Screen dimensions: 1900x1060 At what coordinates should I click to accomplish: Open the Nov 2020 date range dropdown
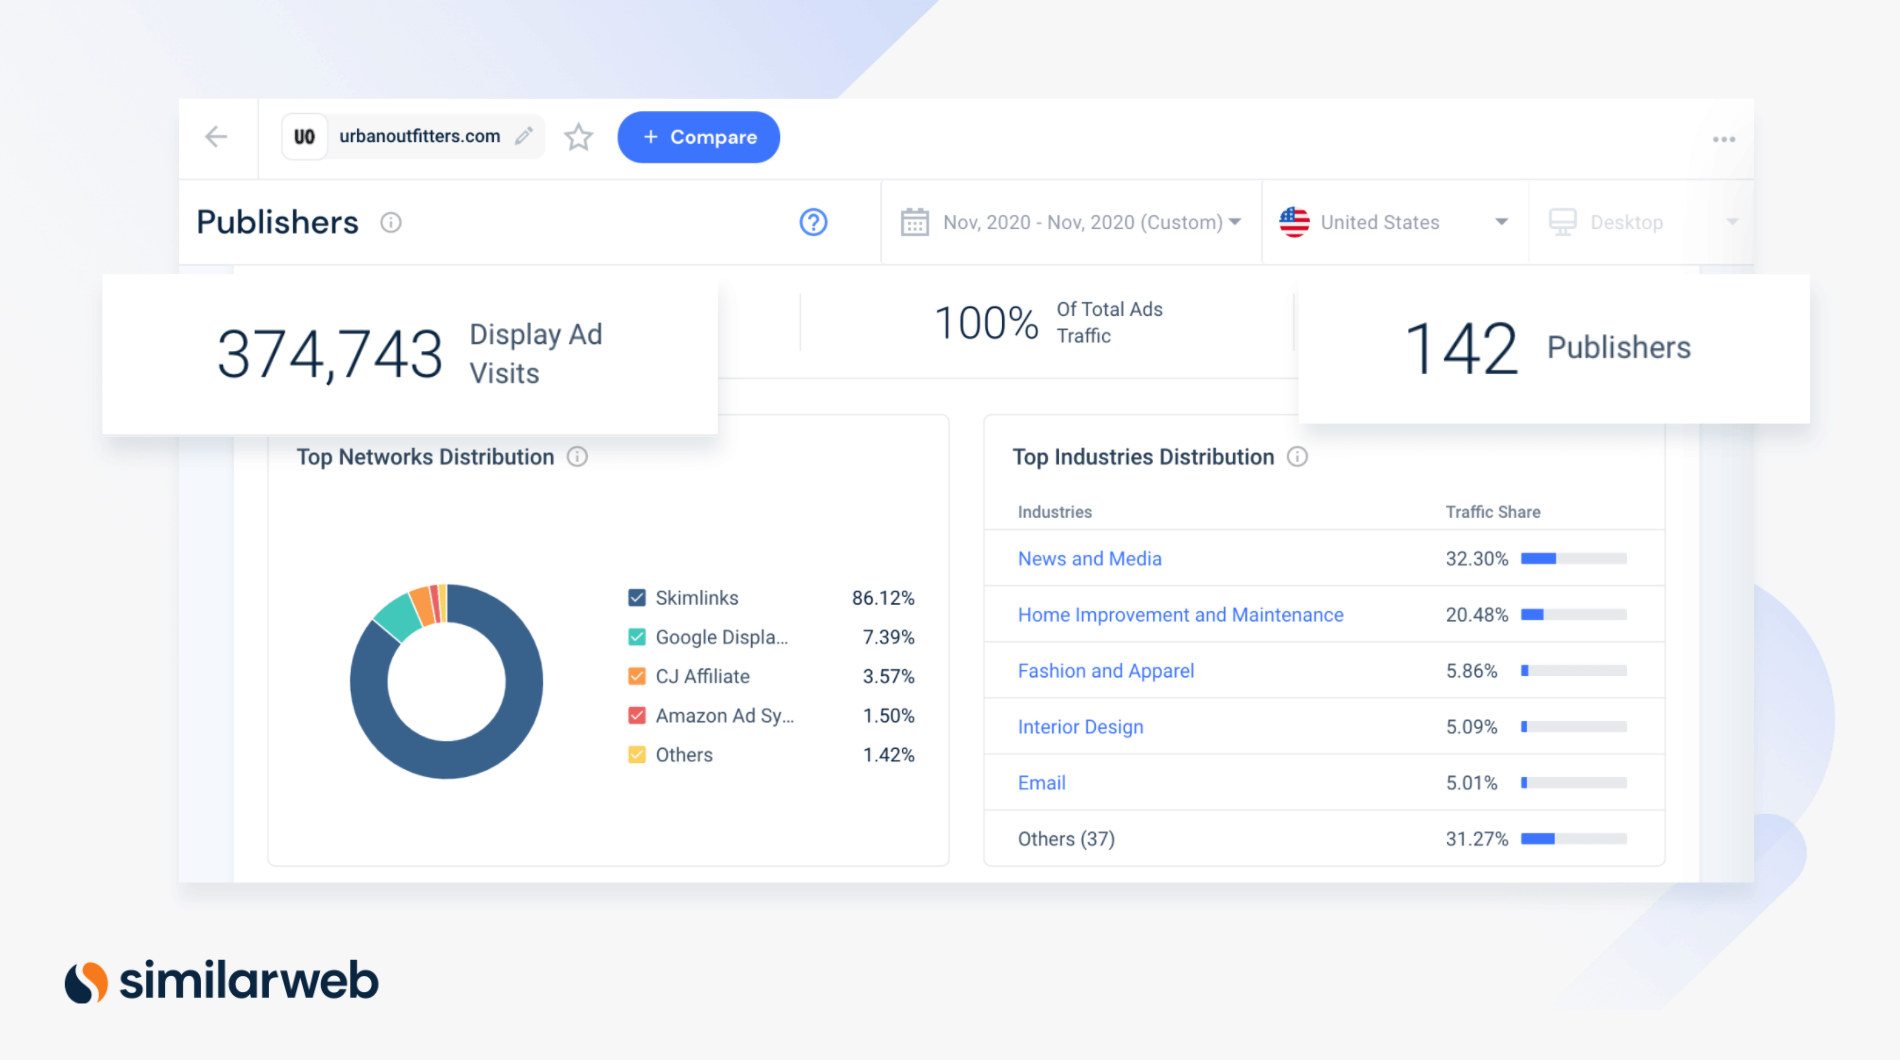click(1071, 222)
